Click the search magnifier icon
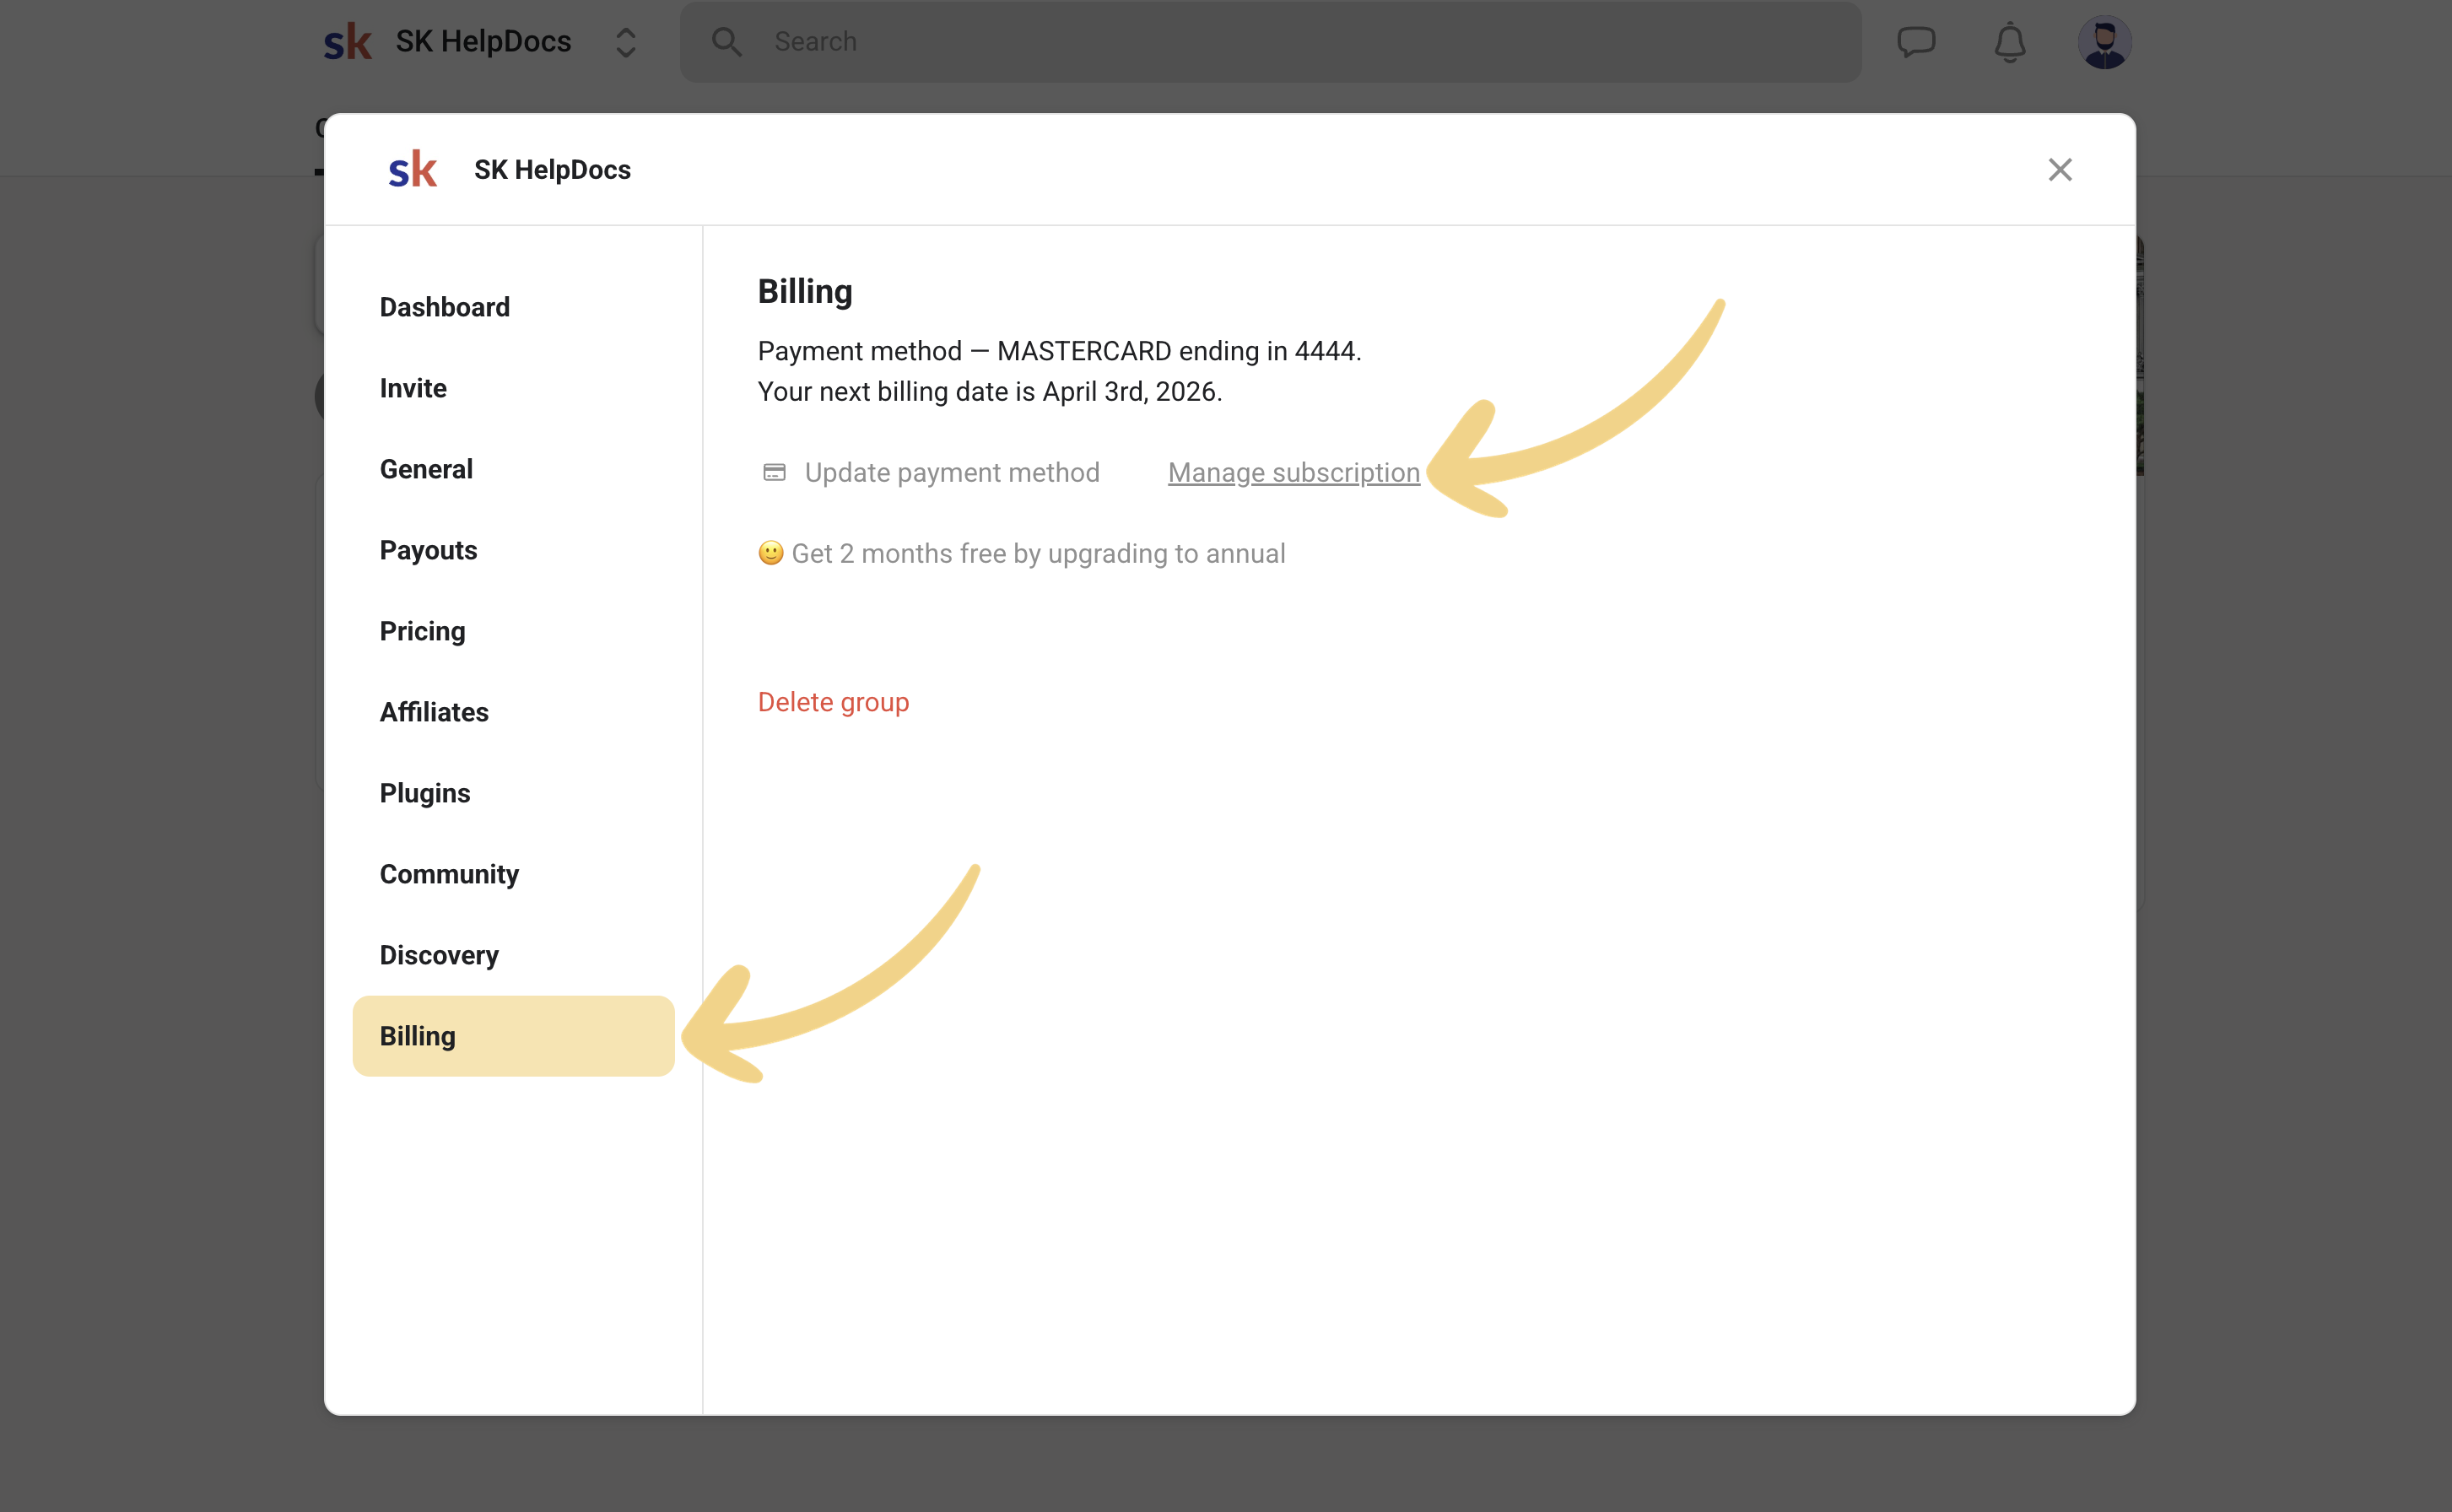 (x=726, y=42)
